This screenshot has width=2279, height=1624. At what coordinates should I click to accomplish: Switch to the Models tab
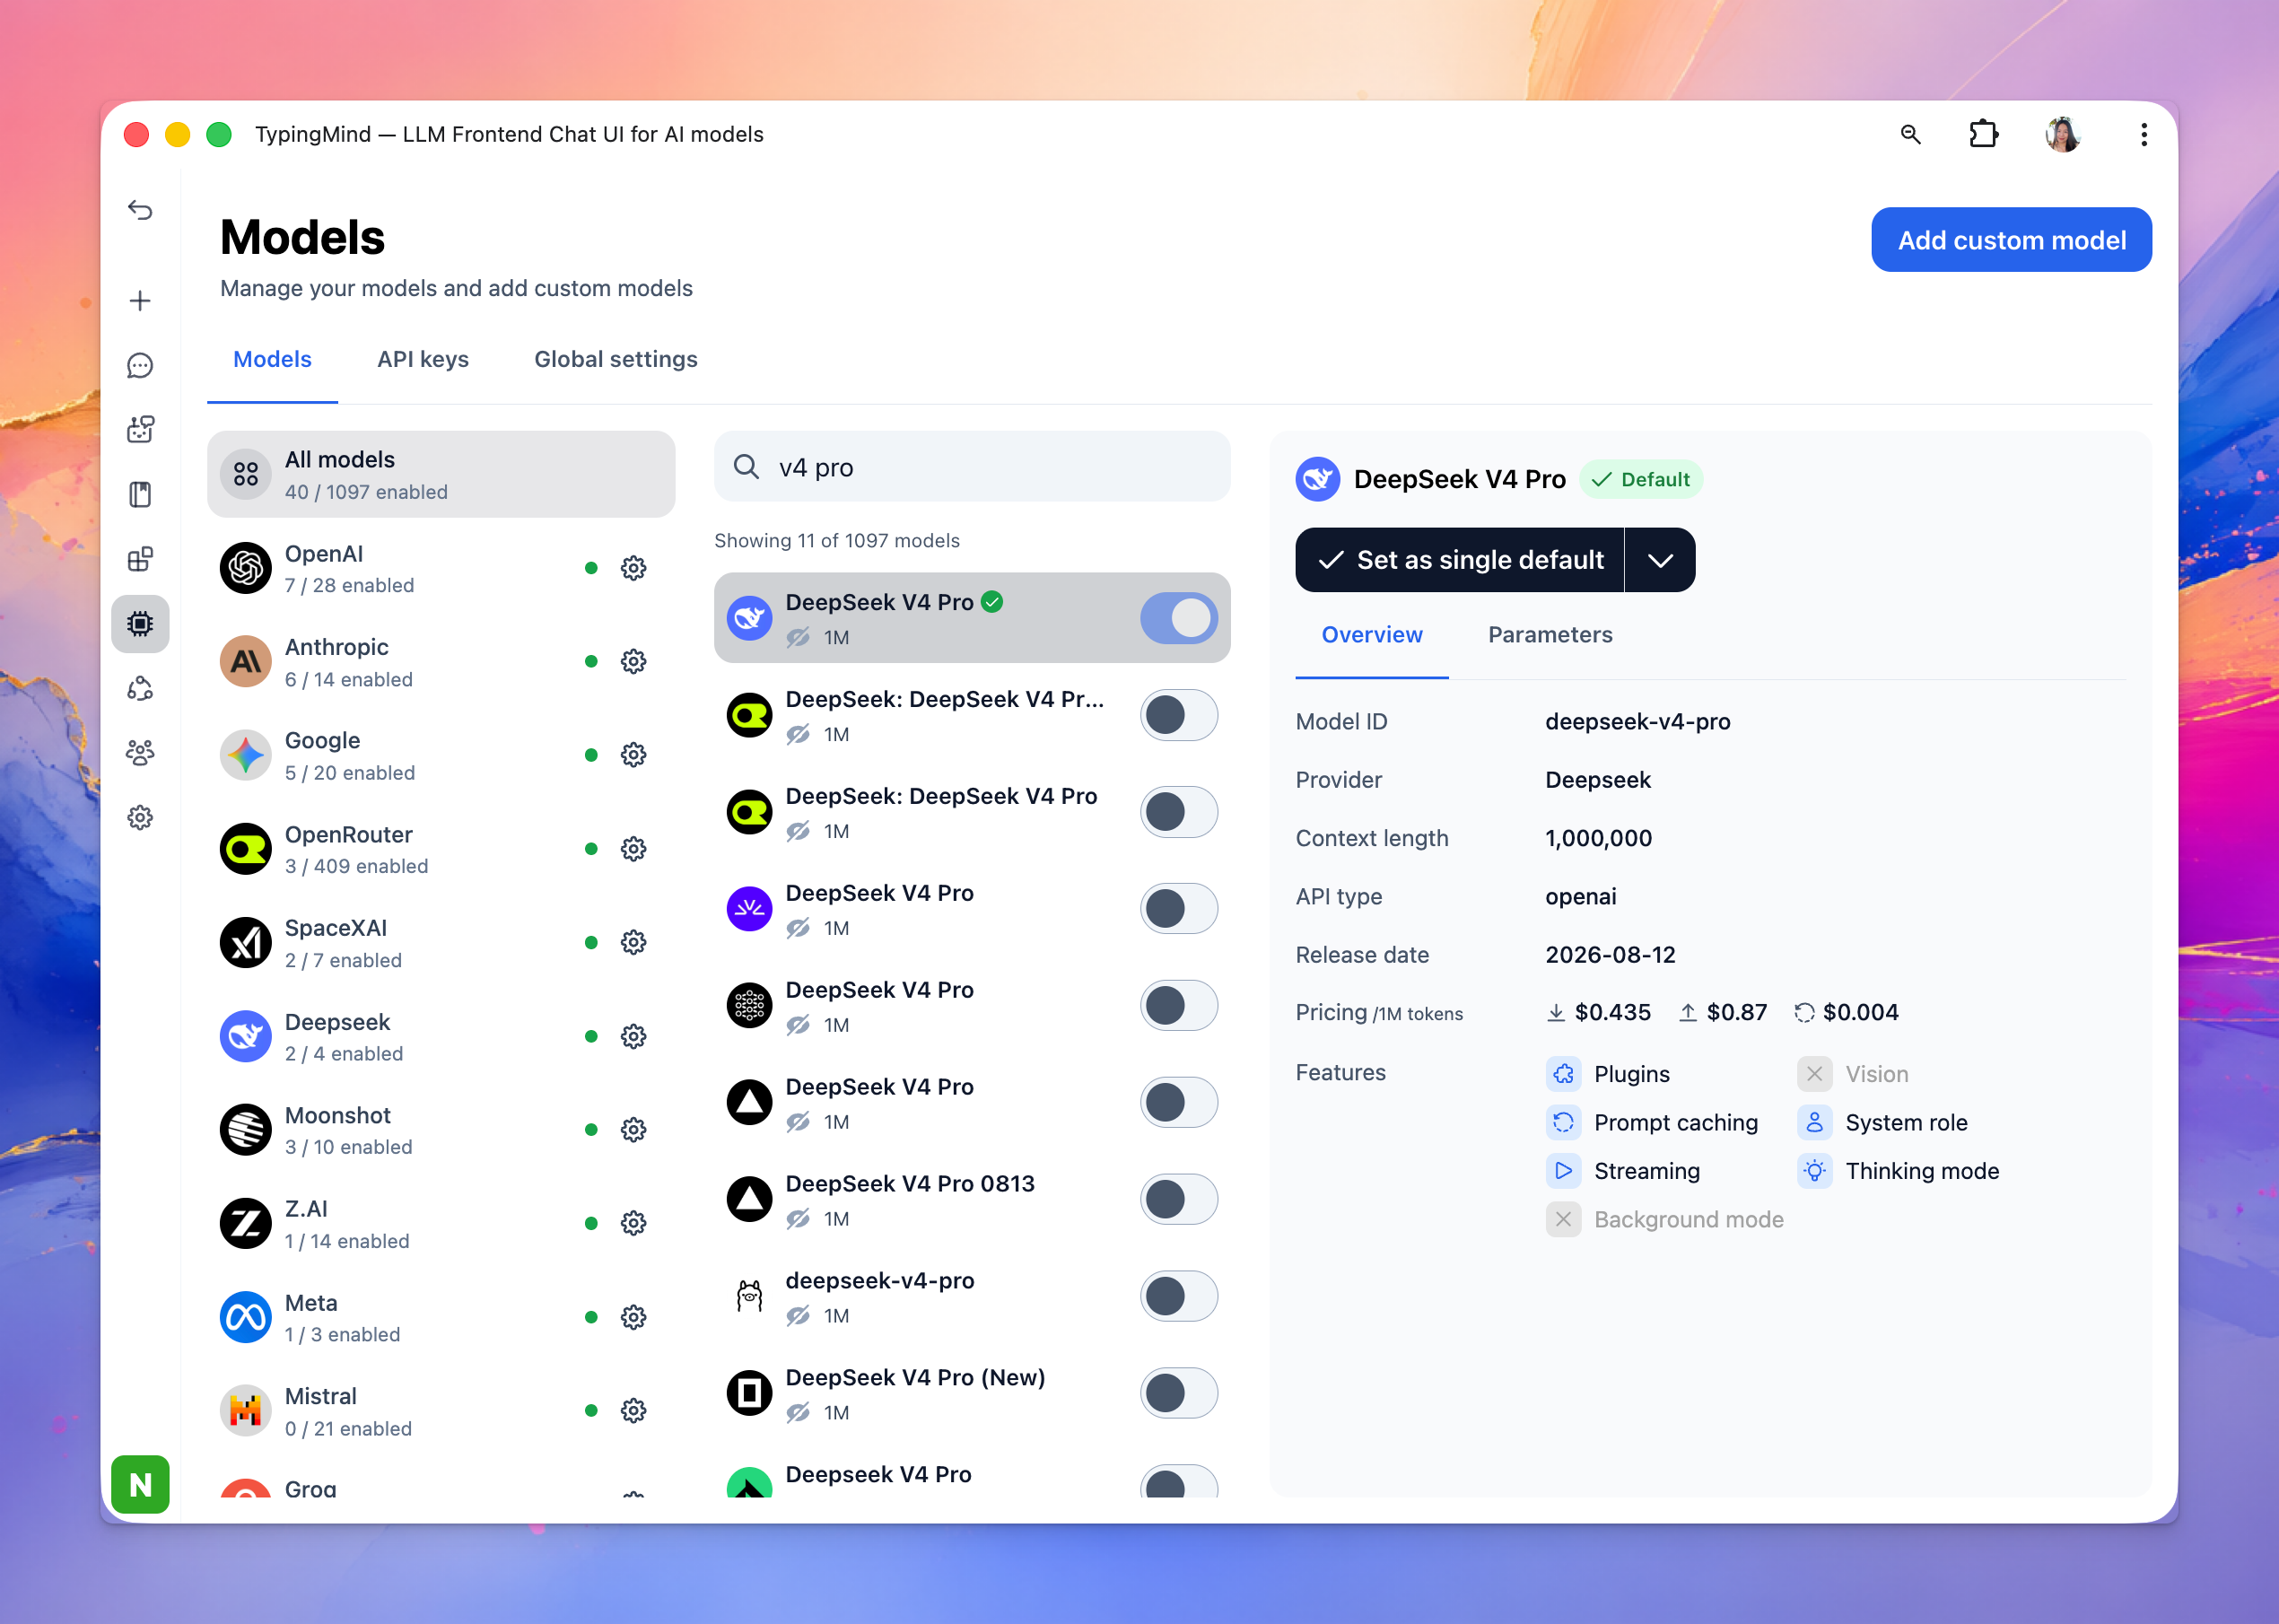[x=272, y=359]
